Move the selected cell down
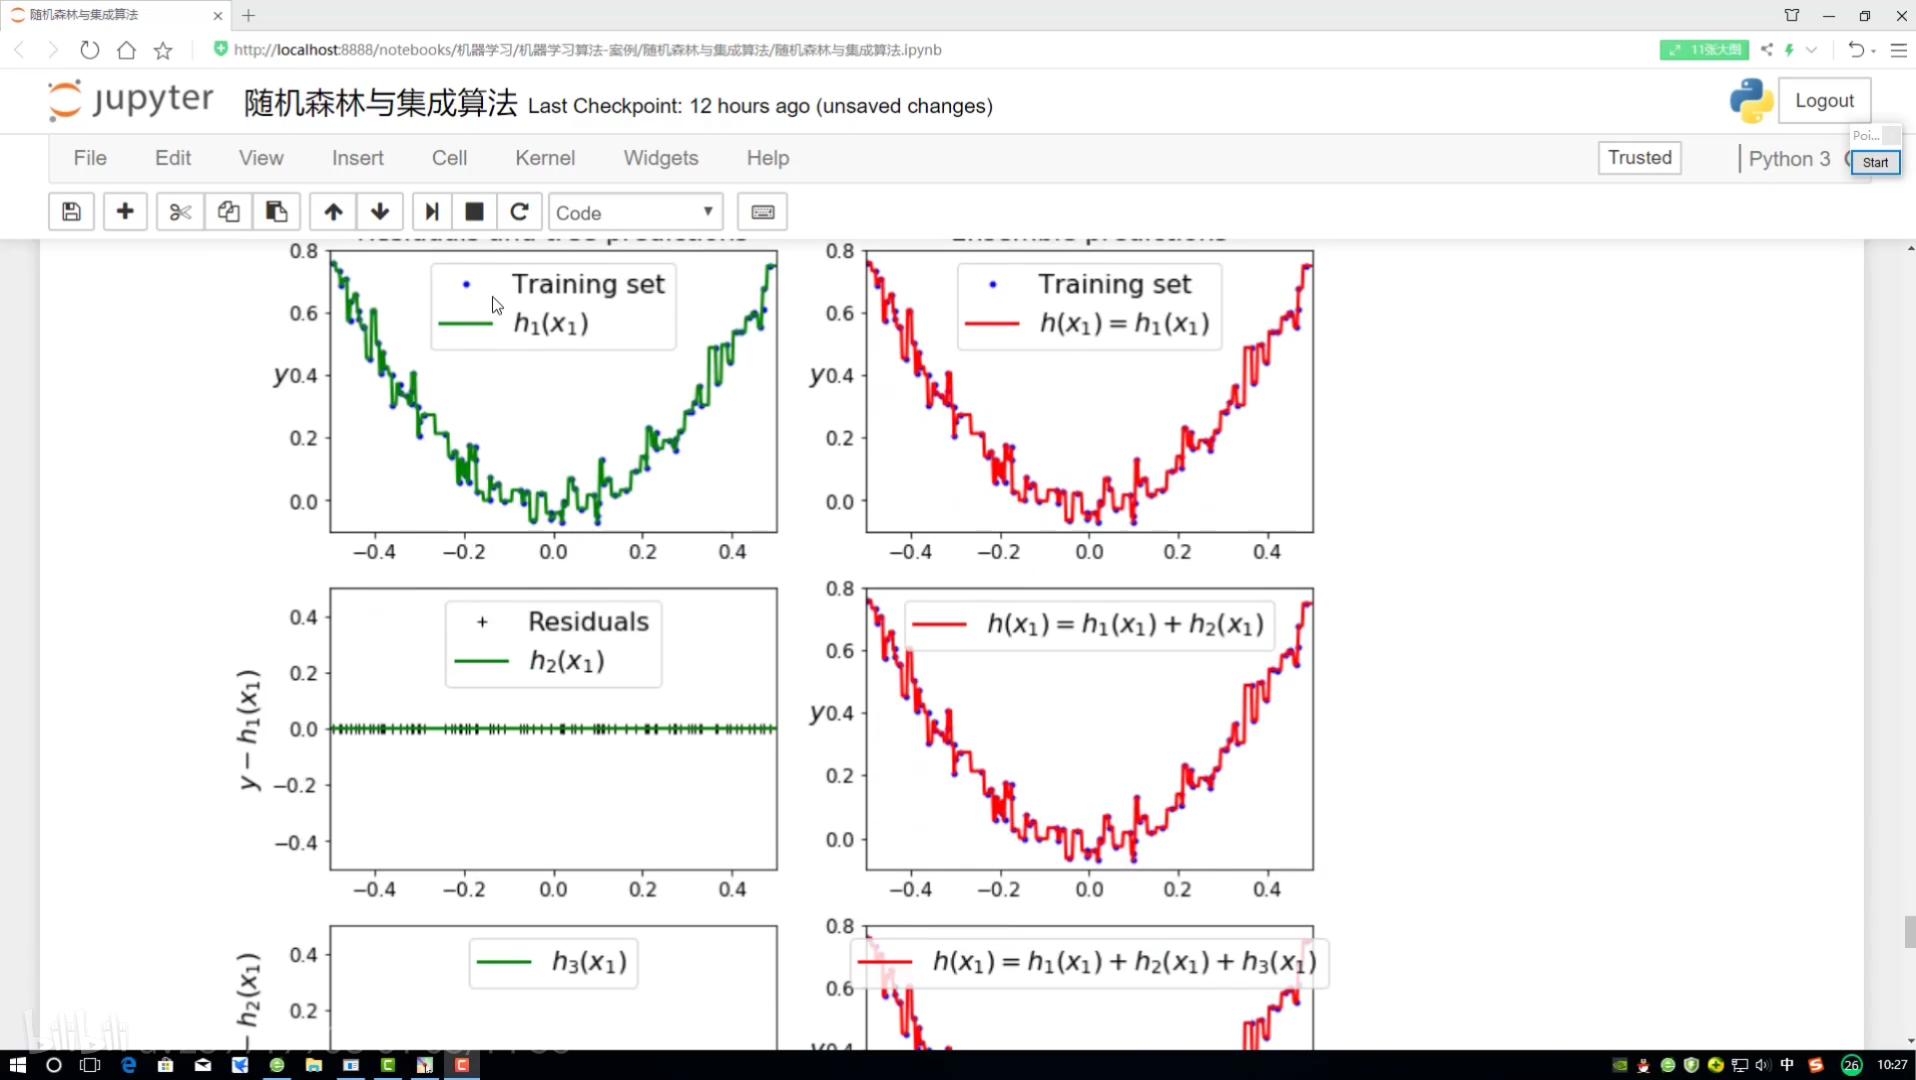This screenshot has width=1916, height=1080. click(380, 212)
